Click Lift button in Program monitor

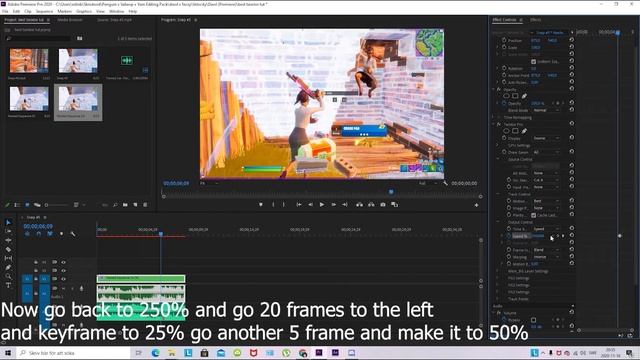(359, 204)
